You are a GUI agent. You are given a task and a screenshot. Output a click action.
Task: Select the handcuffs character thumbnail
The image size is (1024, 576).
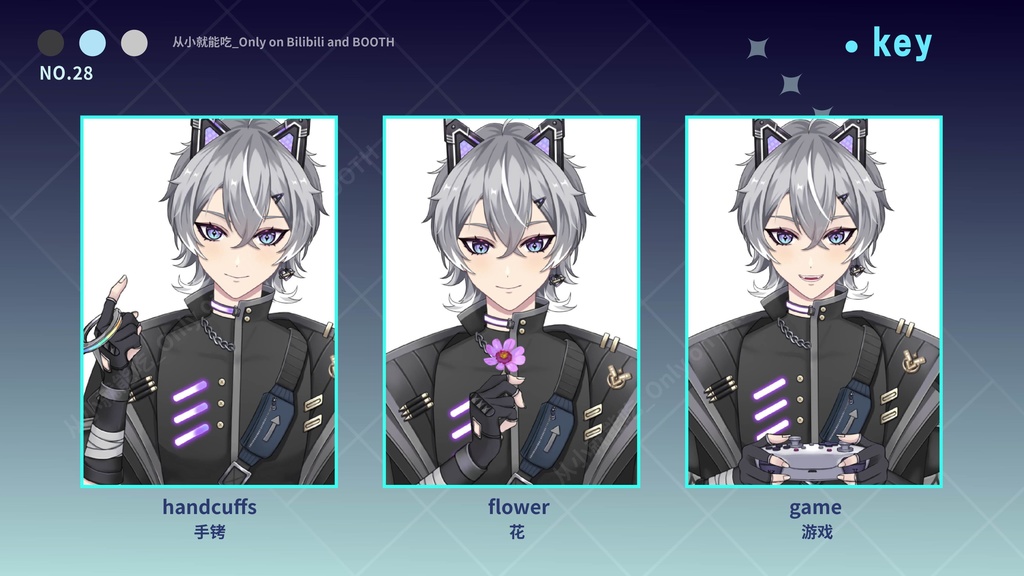point(209,302)
